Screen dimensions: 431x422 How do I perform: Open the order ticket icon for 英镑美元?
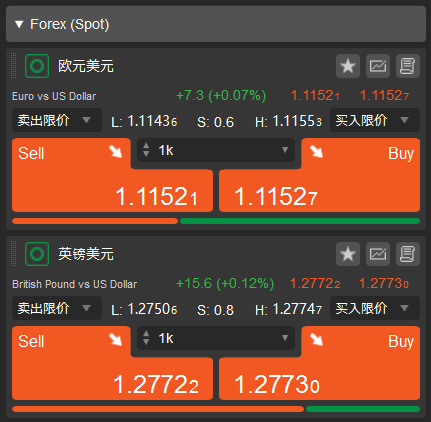tap(408, 254)
